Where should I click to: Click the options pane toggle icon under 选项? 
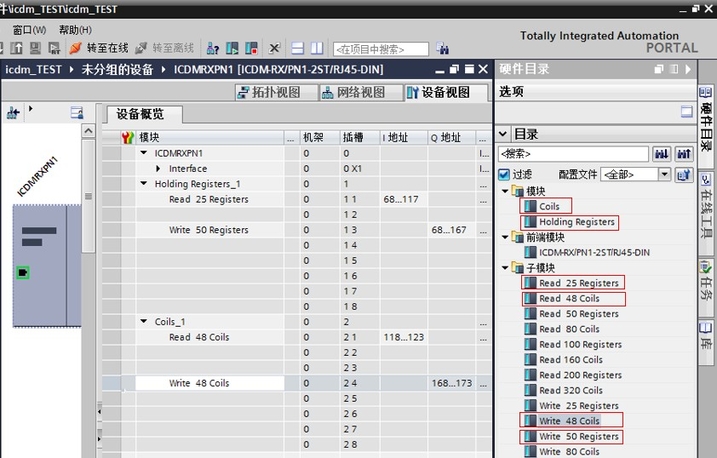686,112
